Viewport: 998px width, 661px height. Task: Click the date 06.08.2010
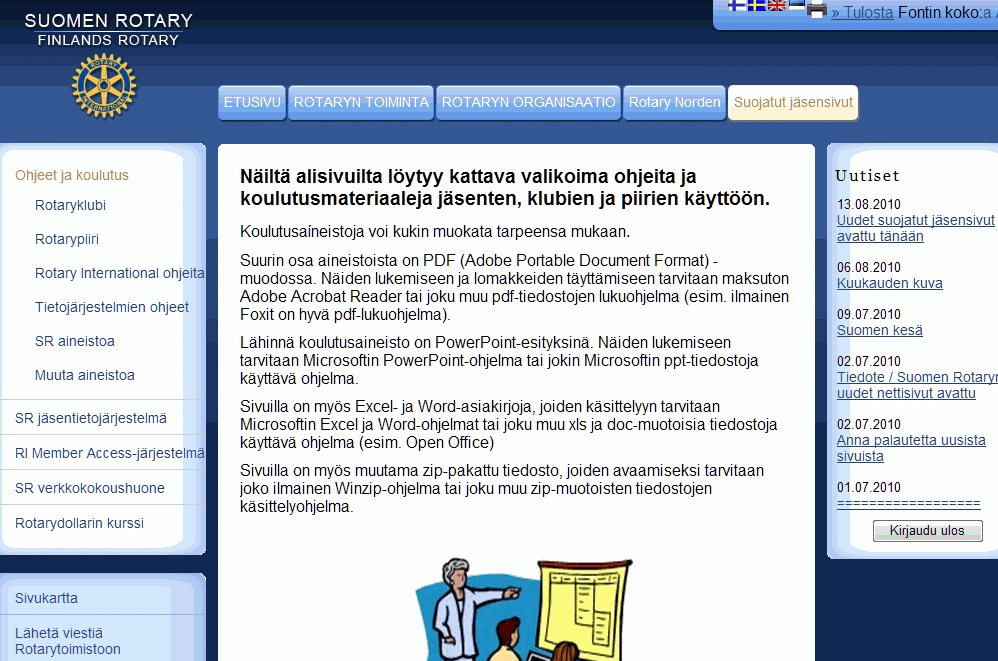tap(869, 267)
